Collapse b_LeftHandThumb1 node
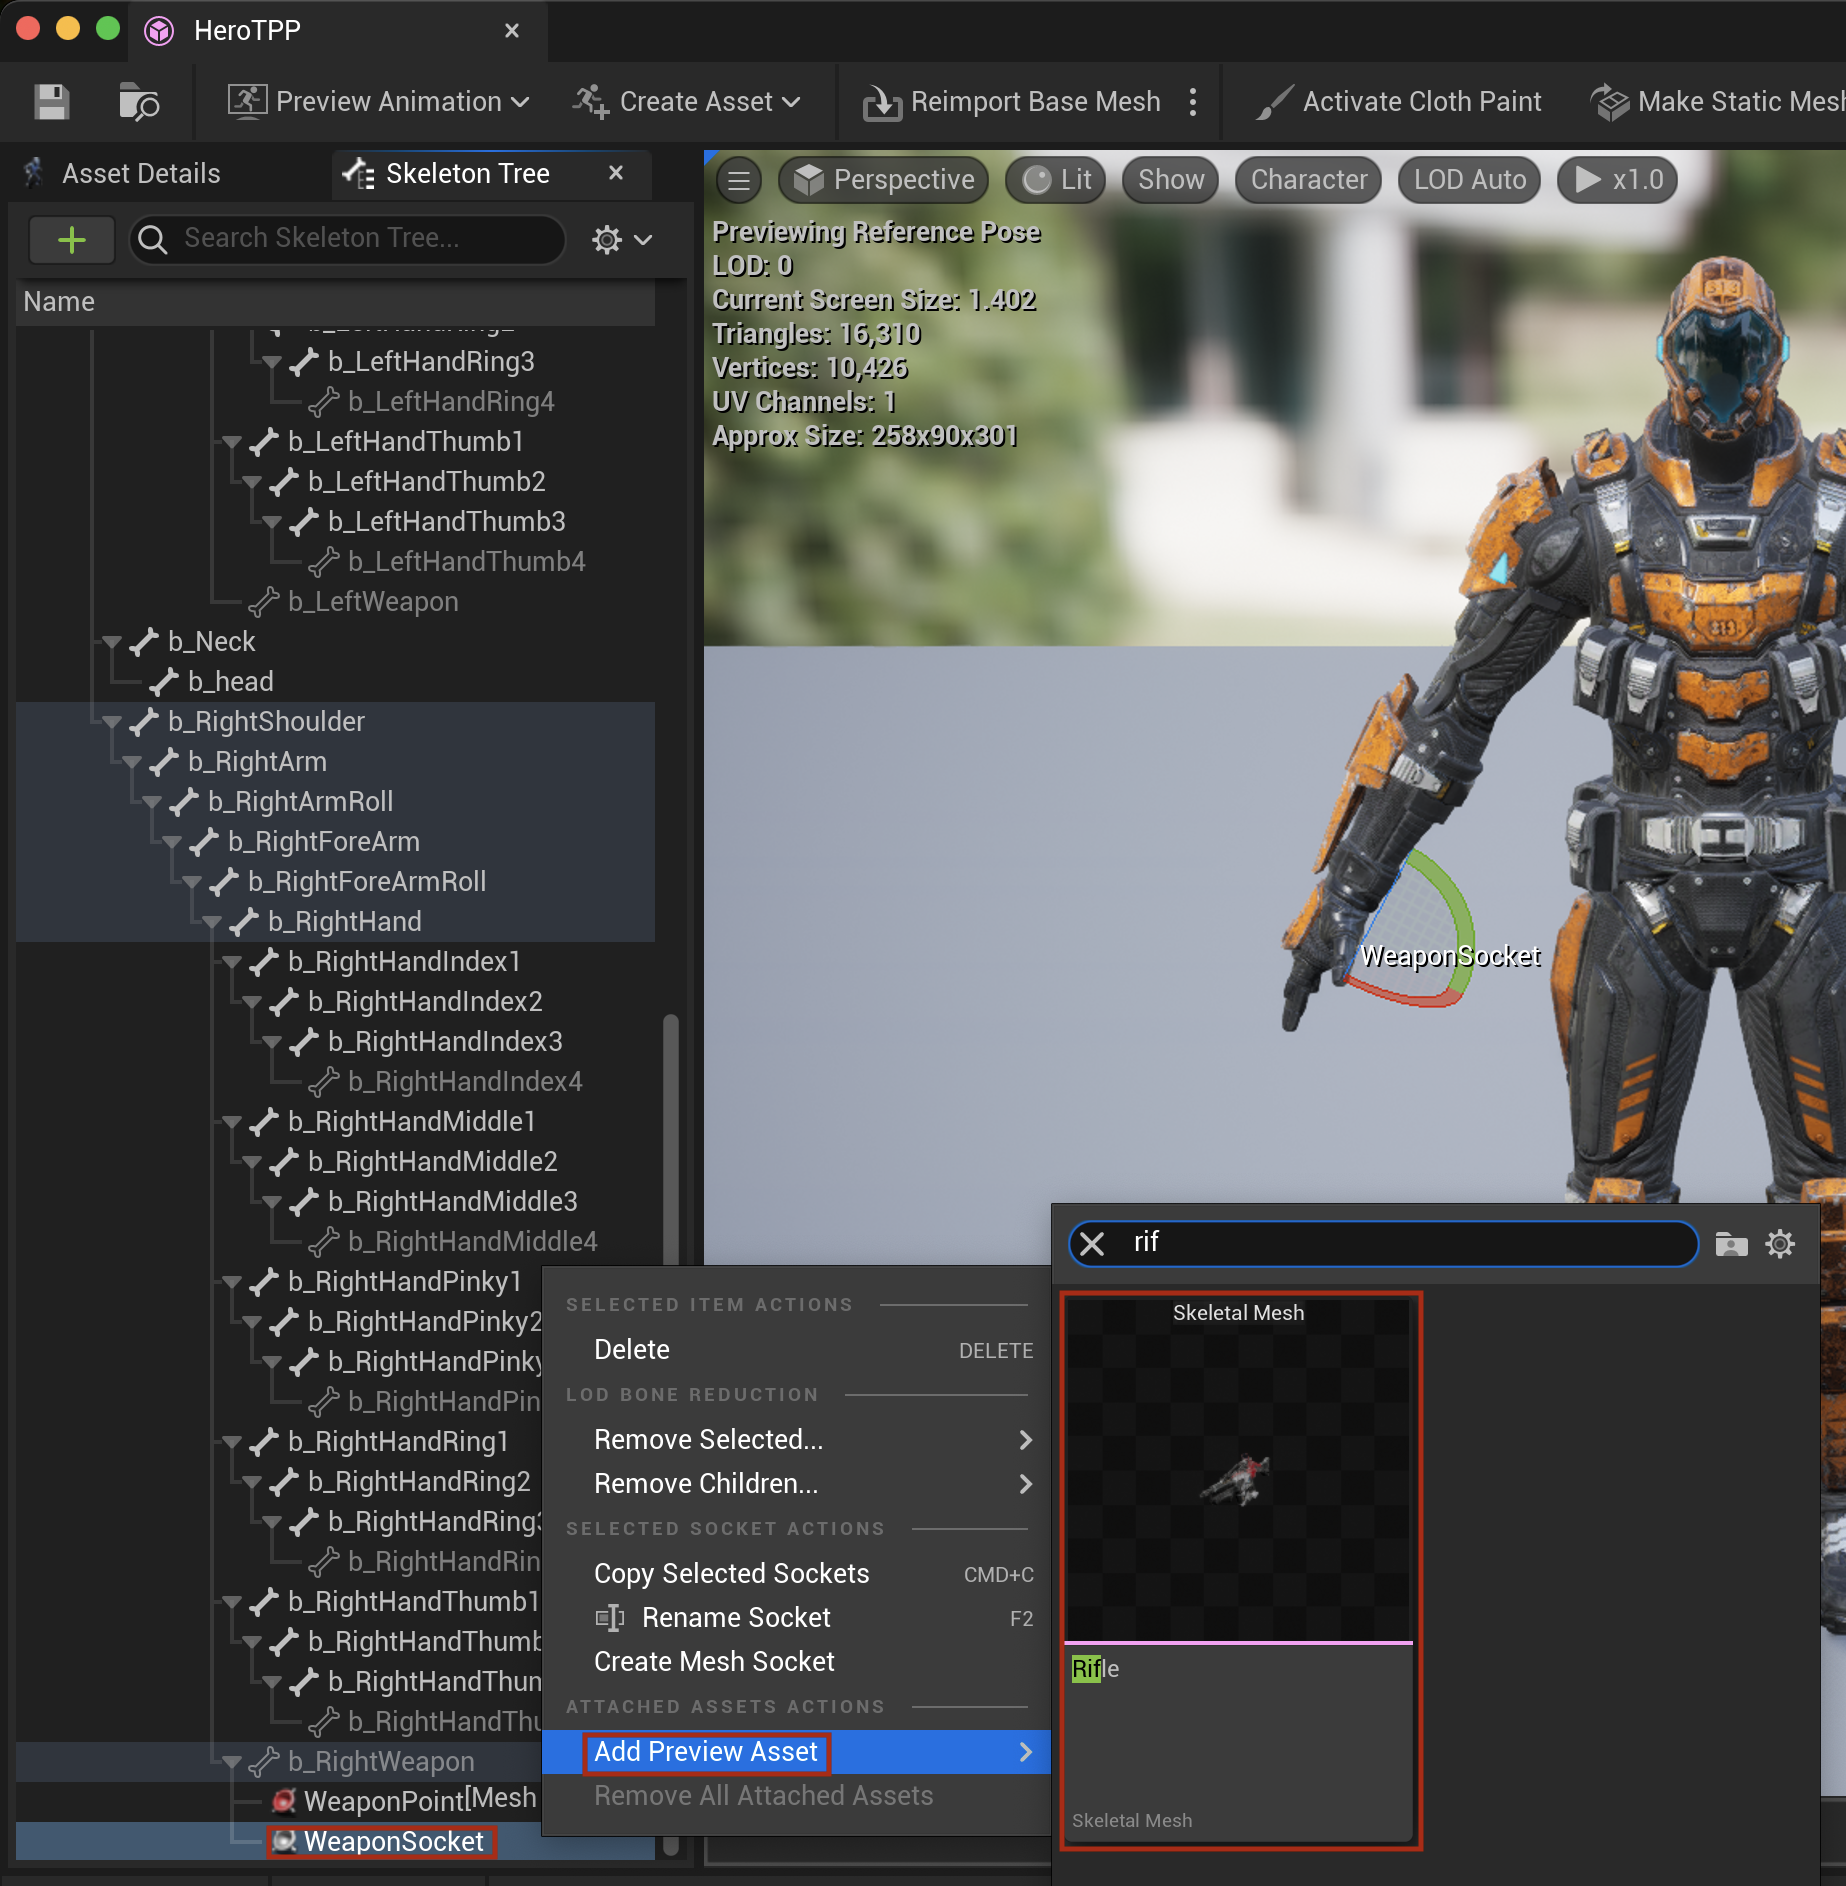Screen dimensions: 1846x1886 (x=231, y=442)
